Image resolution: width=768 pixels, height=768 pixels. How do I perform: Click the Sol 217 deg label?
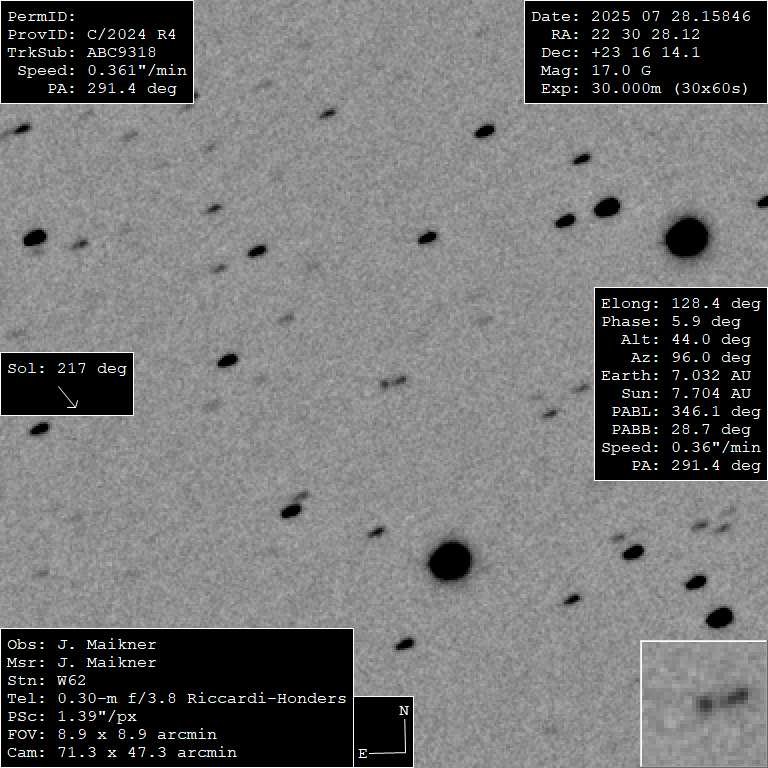67,368
